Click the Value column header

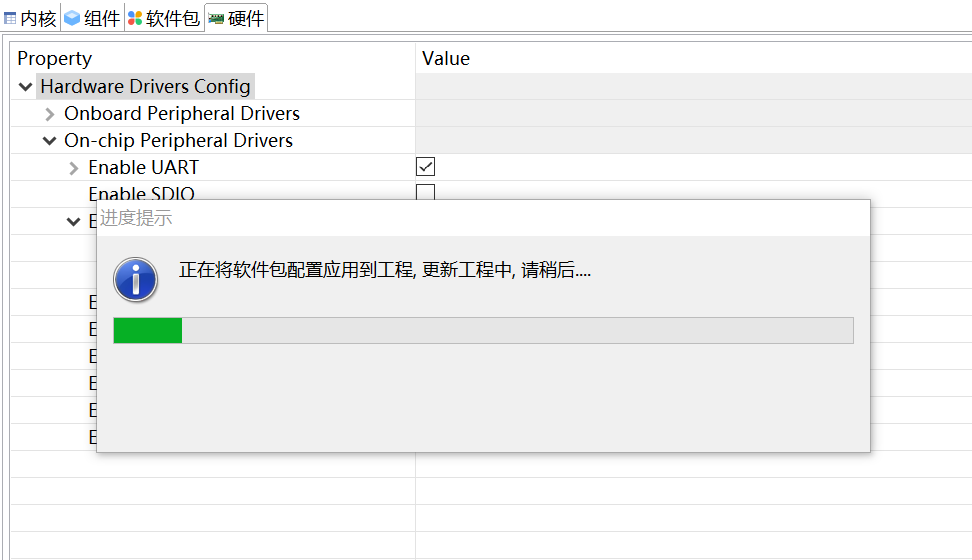(x=446, y=58)
